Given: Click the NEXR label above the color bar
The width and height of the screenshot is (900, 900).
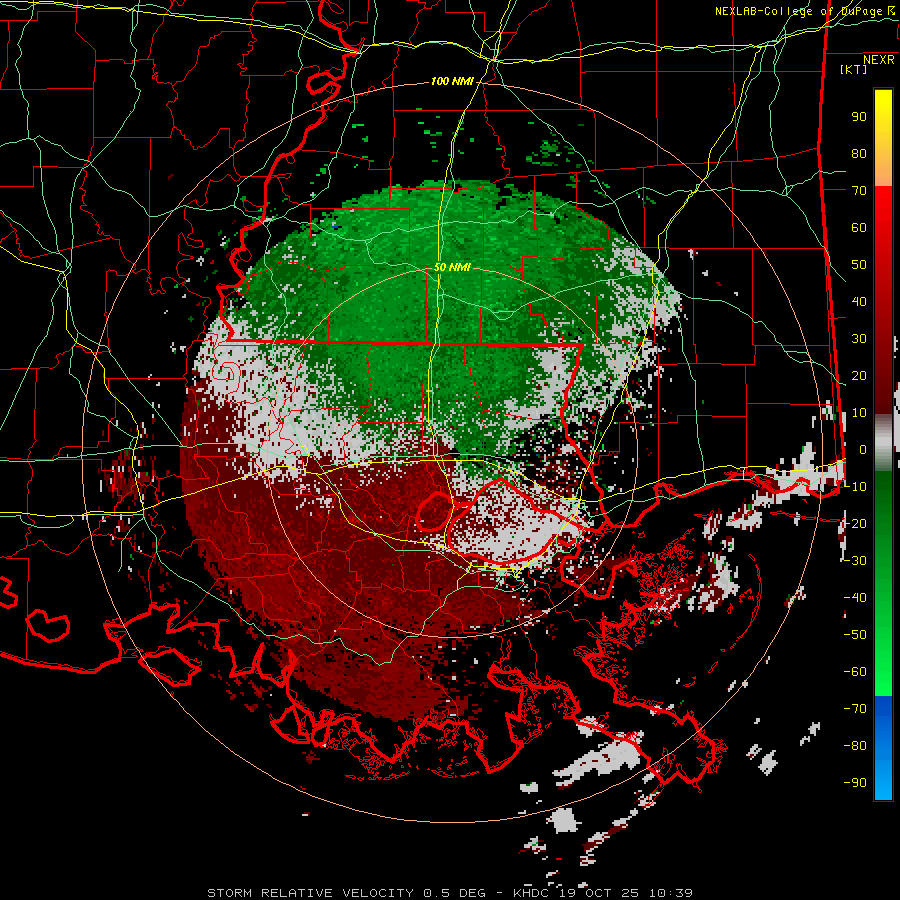Looking at the screenshot, I should pyautogui.click(x=879, y=60).
